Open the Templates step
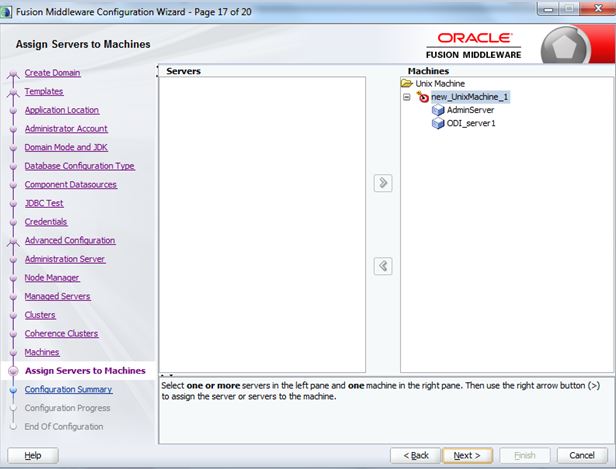The height and width of the screenshot is (469, 616). pos(44,92)
